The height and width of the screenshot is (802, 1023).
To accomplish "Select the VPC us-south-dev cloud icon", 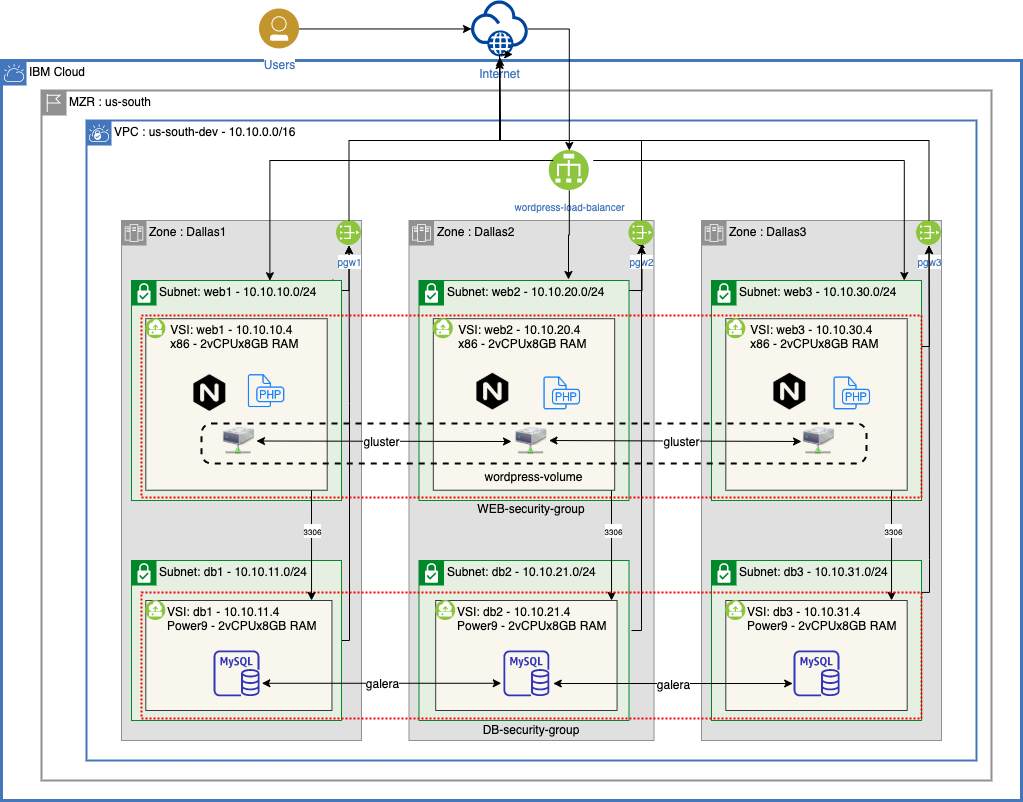I will click(x=99, y=132).
